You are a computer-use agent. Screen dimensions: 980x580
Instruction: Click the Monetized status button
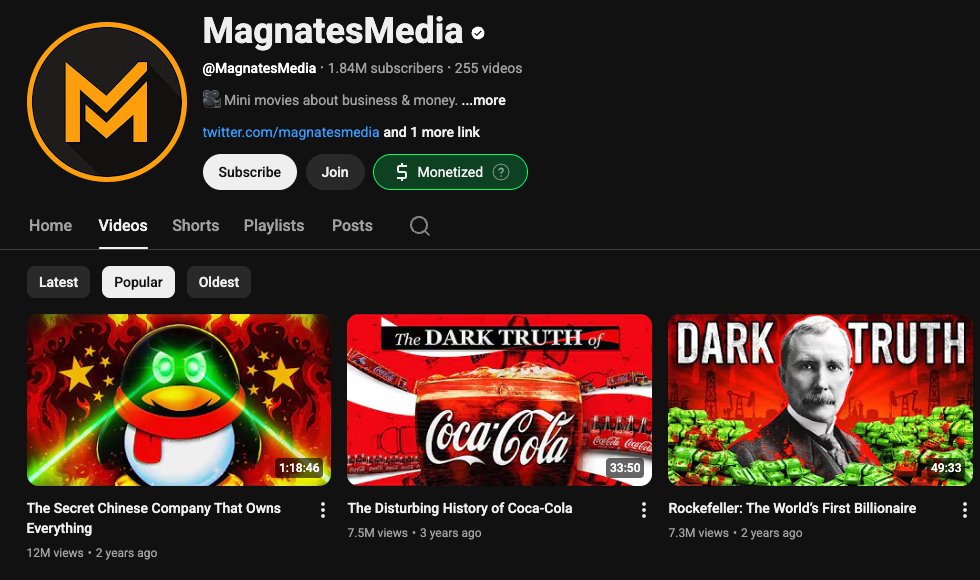pos(450,172)
